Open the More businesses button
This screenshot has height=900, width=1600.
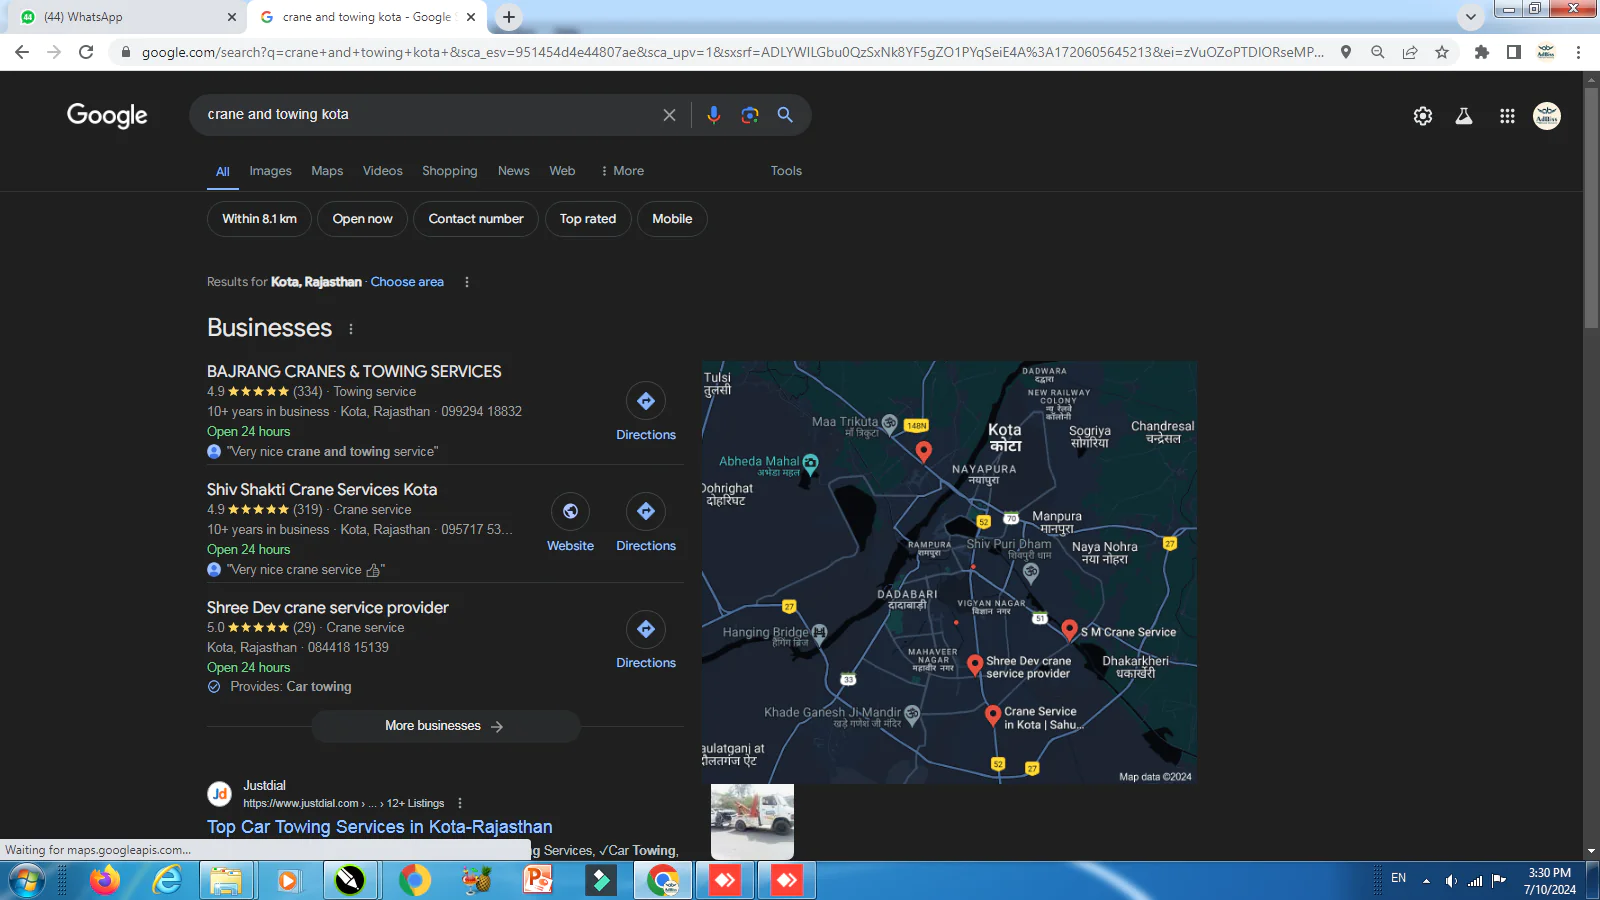(x=445, y=726)
